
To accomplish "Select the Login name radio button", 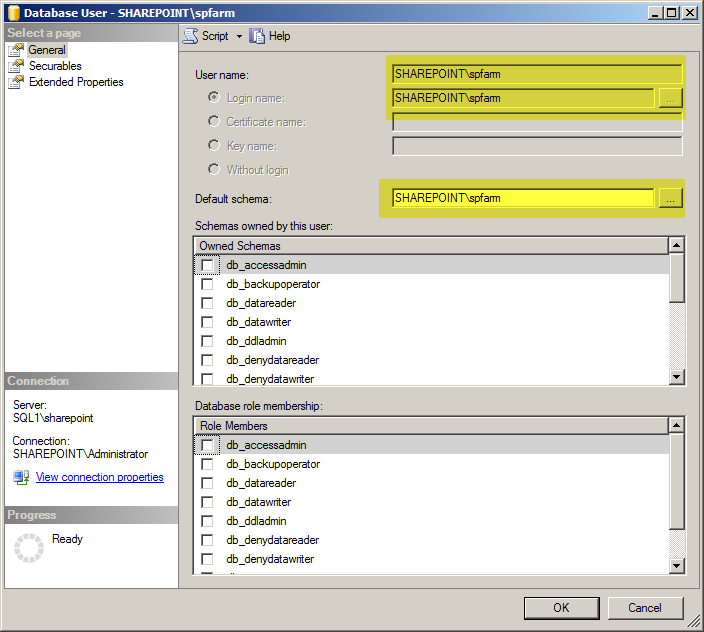I will pos(214,97).
